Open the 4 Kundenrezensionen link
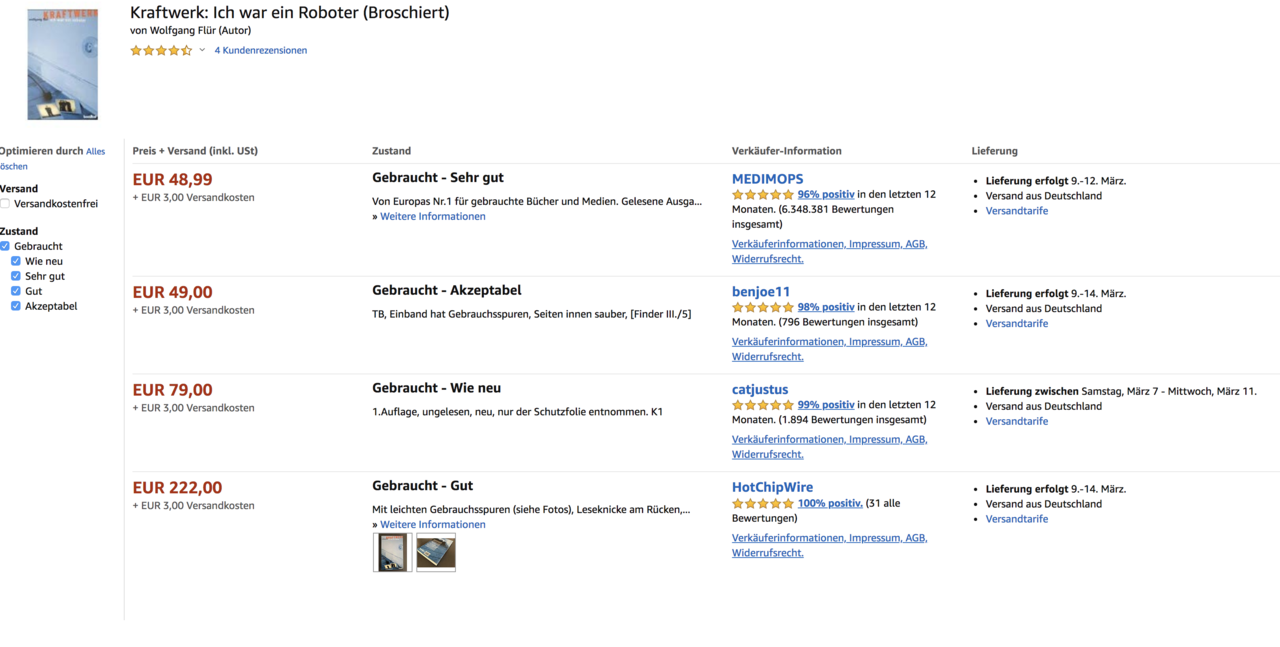This screenshot has height=647, width=1280. click(260, 50)
